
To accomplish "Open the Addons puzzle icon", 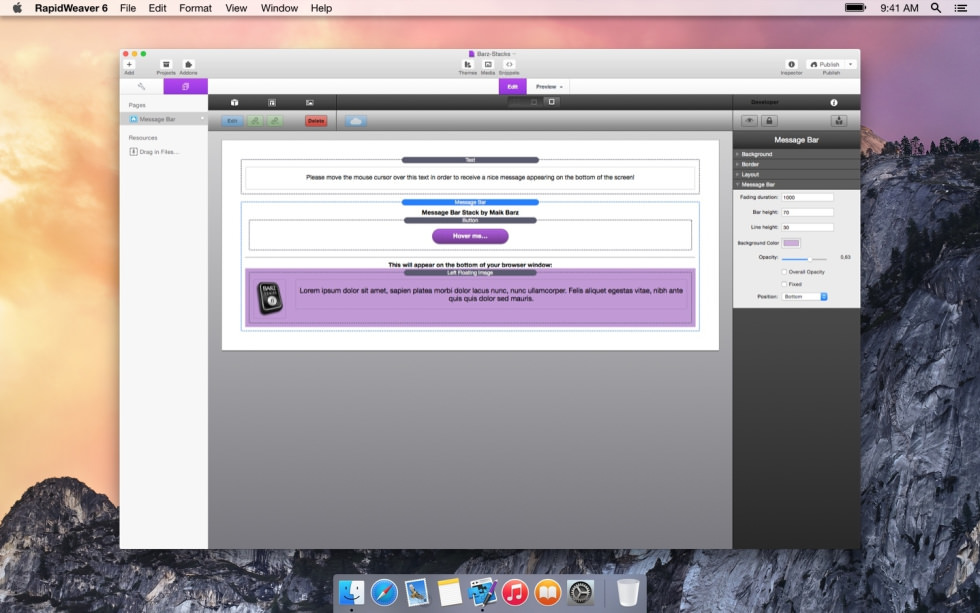I will [x=188, y=64].
